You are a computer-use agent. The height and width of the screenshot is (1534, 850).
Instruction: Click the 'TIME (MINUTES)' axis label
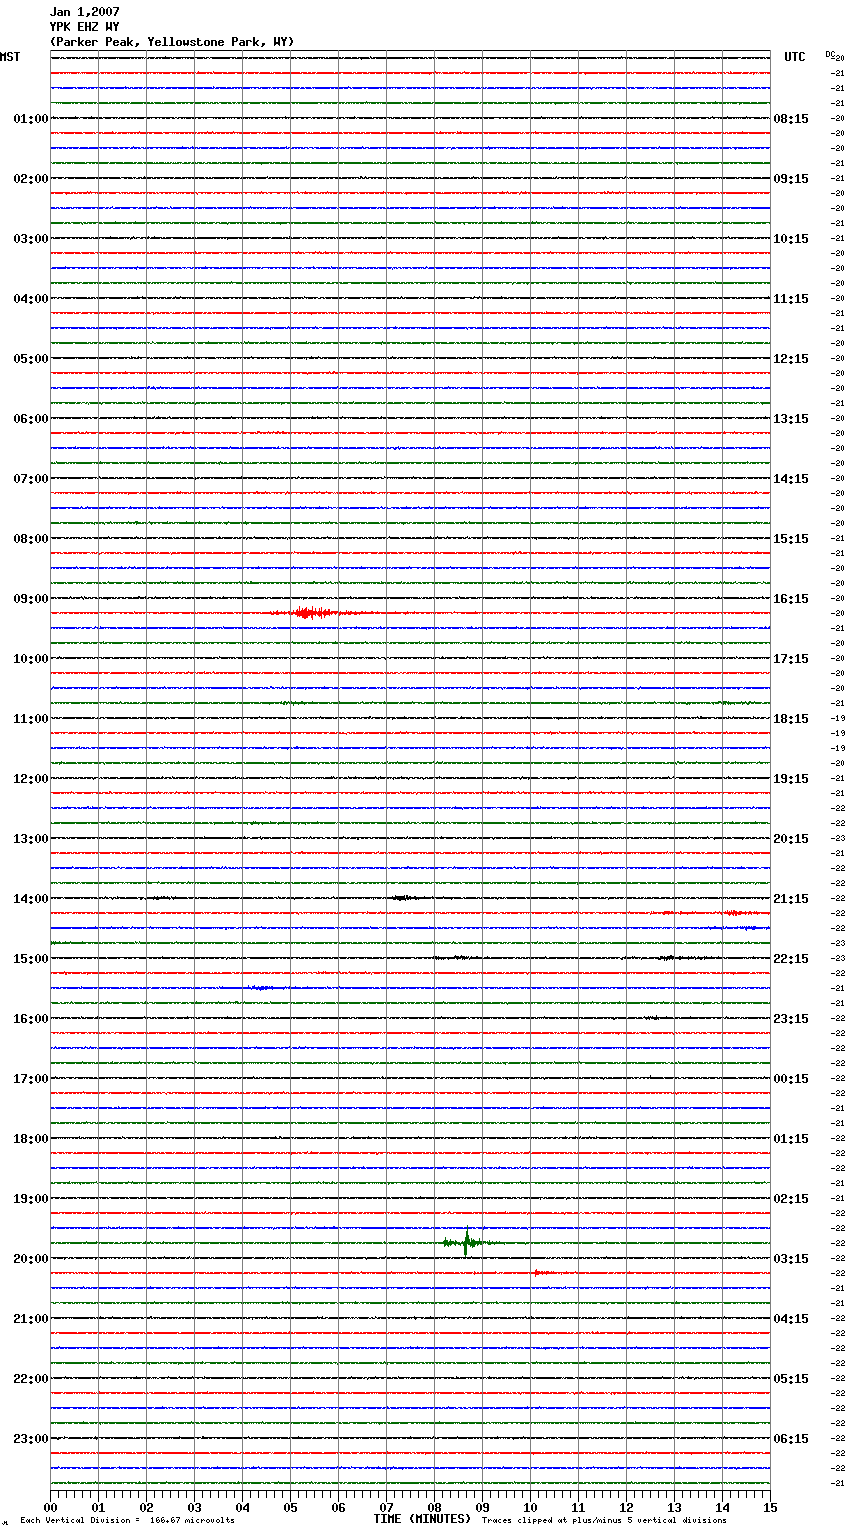[422, 1519]
